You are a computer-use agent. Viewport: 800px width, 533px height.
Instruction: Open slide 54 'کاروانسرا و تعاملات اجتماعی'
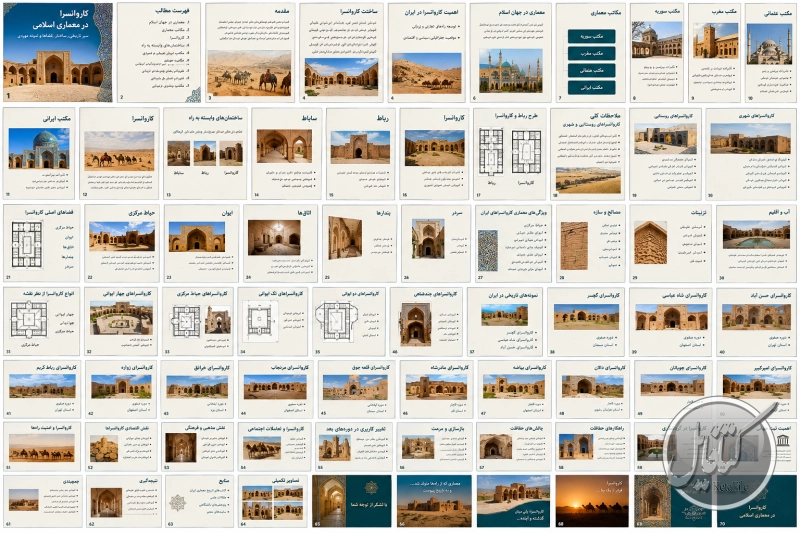[274, 446]
